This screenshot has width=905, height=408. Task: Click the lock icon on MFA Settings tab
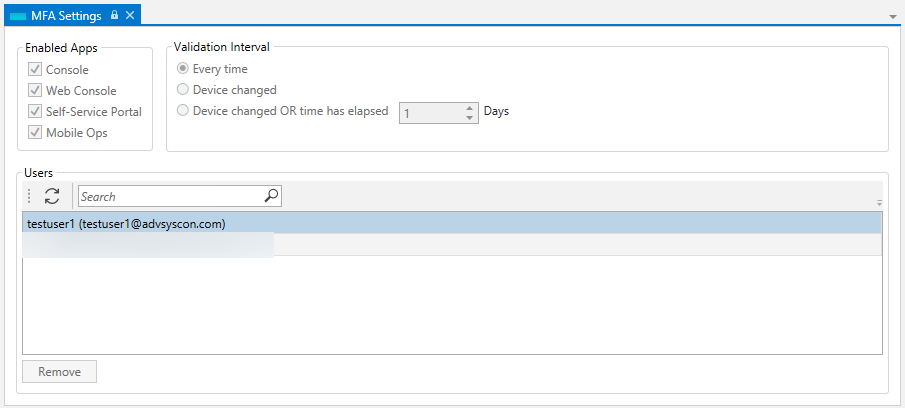(114, 16)
